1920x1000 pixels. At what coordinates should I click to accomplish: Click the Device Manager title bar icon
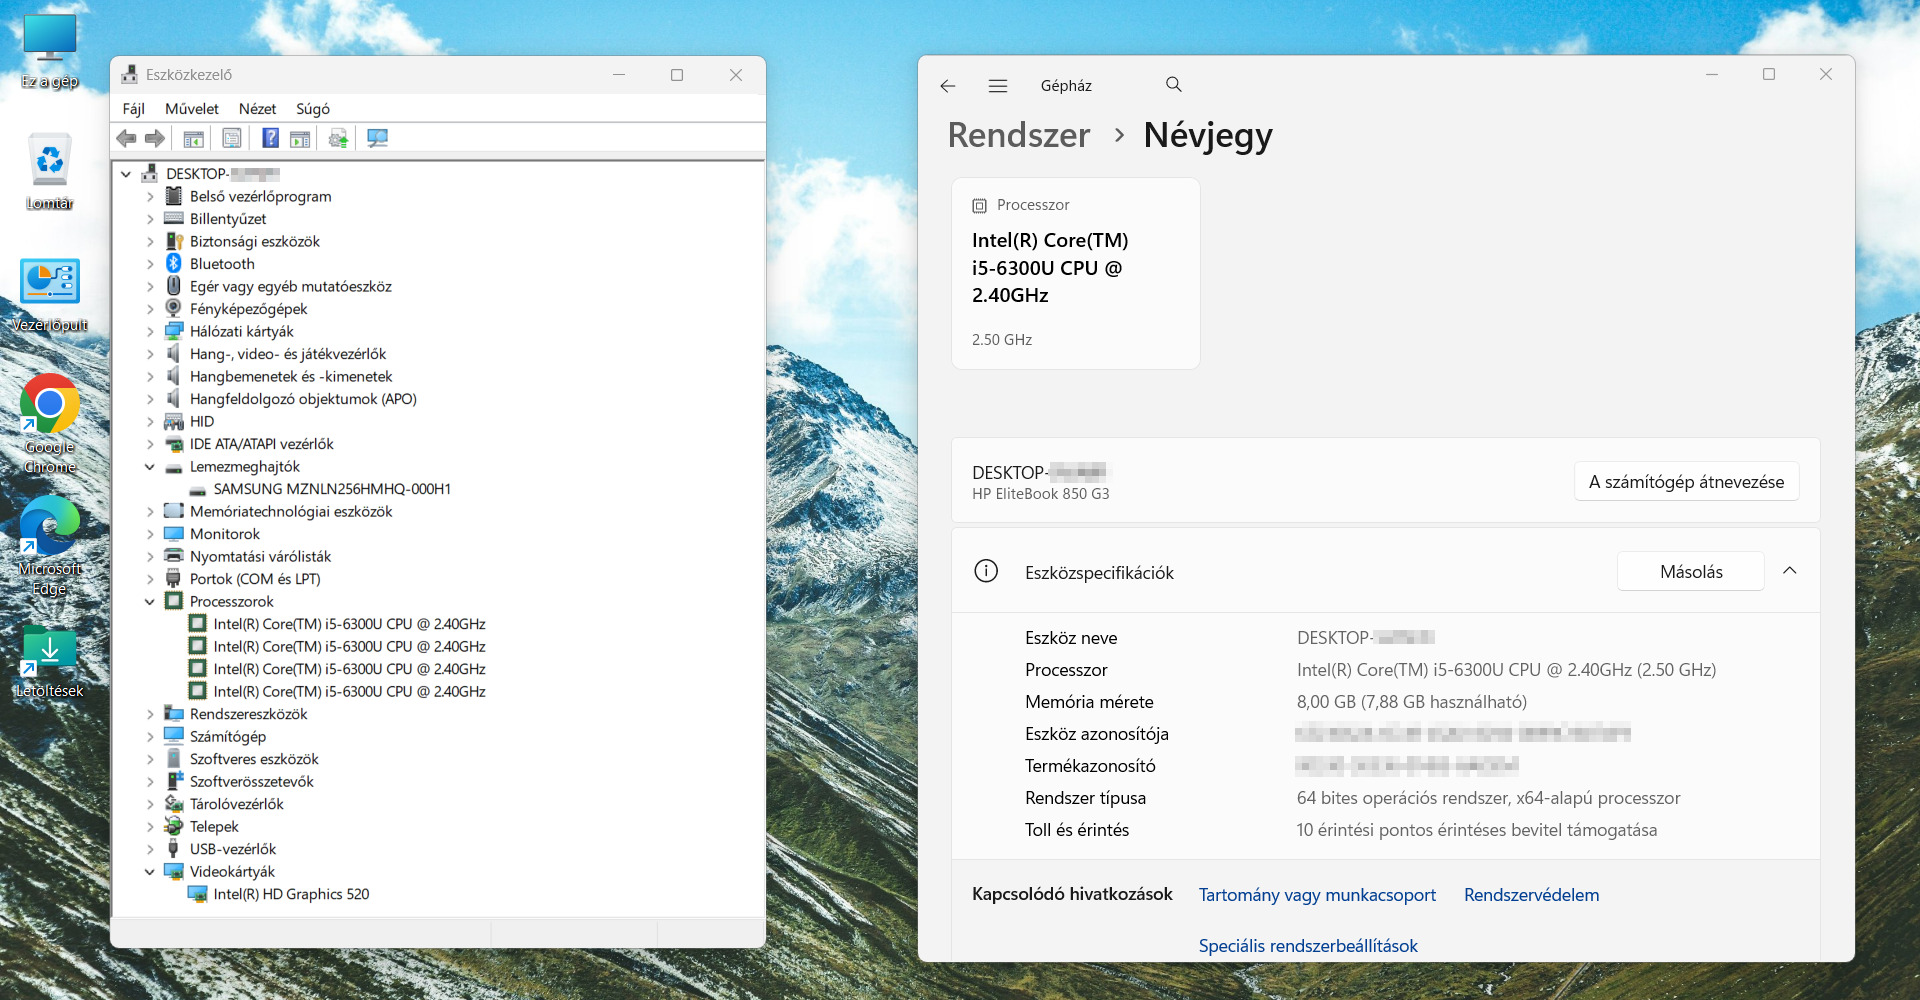point(129,75)
